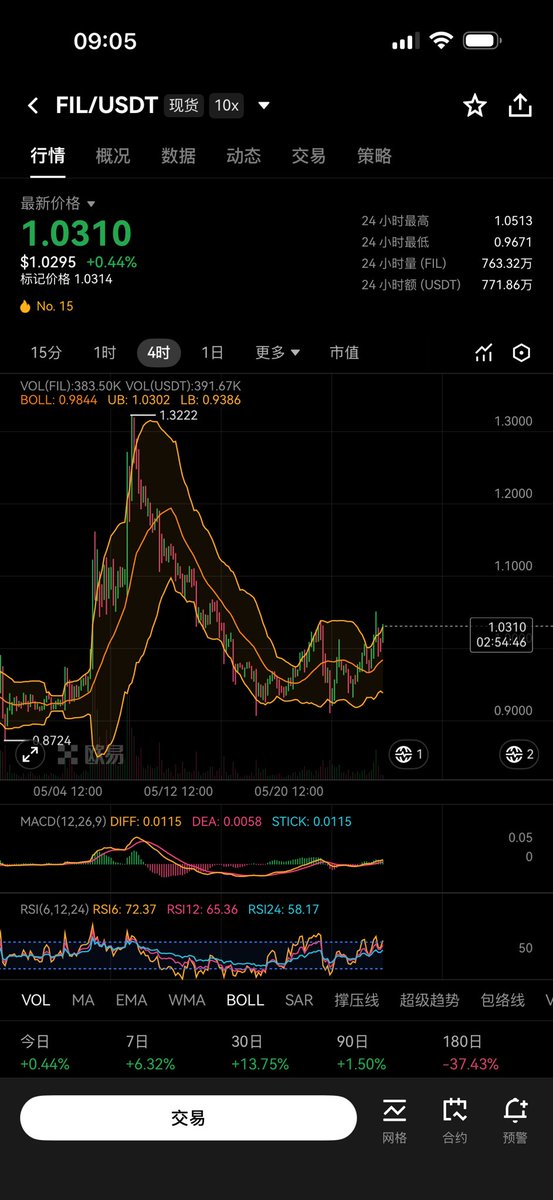Viewport: 553px width, 1200px height.
Task: Open the No. 15 hot ranking
Action: (x=47, y=306)
